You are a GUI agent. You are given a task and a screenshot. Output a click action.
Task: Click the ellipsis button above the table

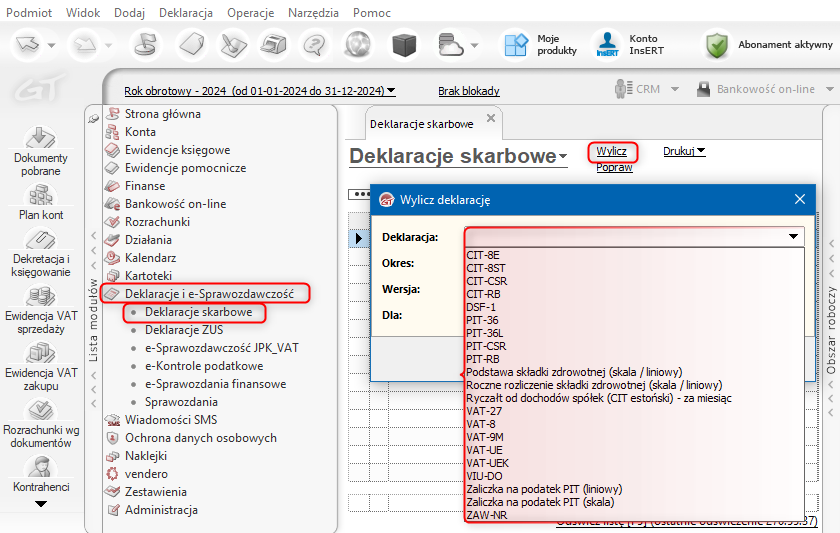tap(359, 194)
